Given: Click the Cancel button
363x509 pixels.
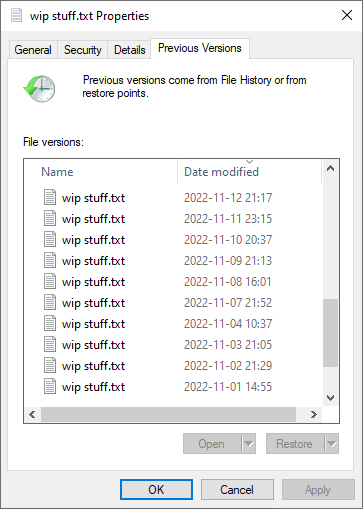Looking at the screenshot, I should 237,490.
